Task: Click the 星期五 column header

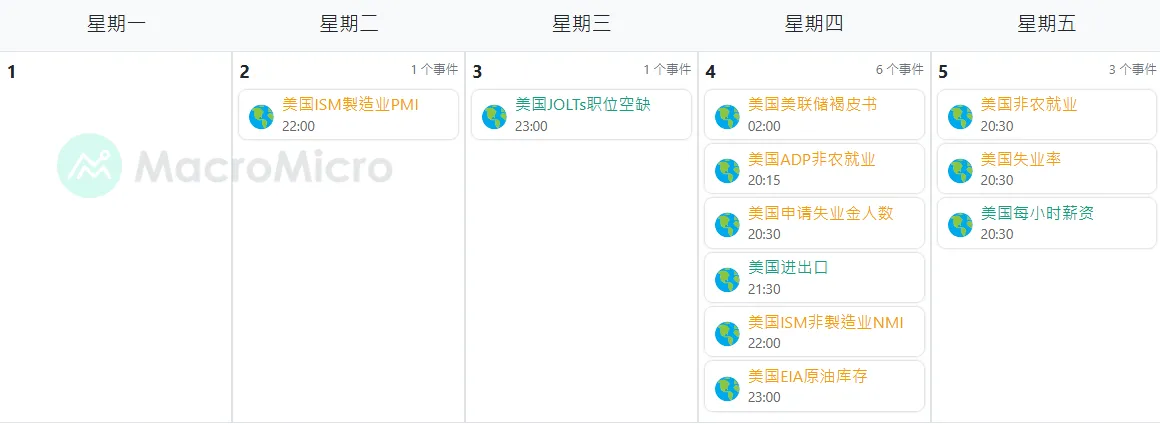Action: tap(1046, 25)
